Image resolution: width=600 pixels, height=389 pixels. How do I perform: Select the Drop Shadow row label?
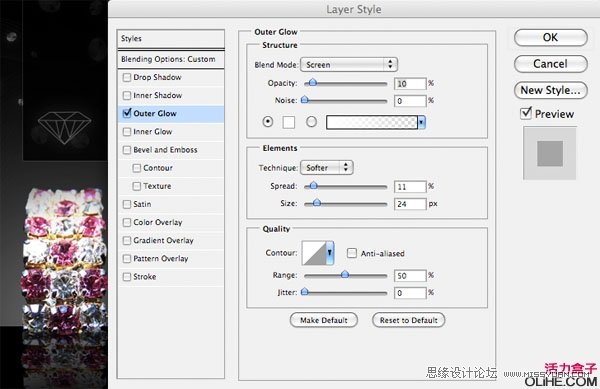click(157, 77)
